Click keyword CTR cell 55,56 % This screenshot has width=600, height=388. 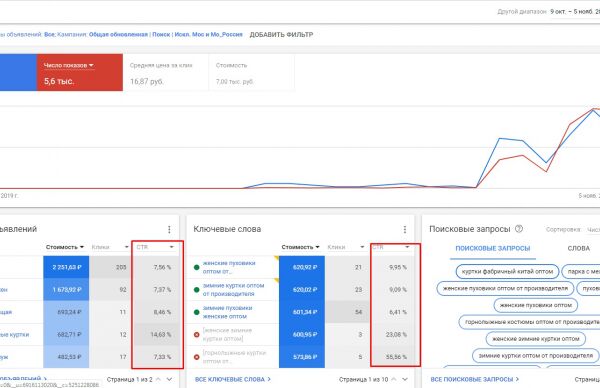pyautogui.click(x=393, y=357)
